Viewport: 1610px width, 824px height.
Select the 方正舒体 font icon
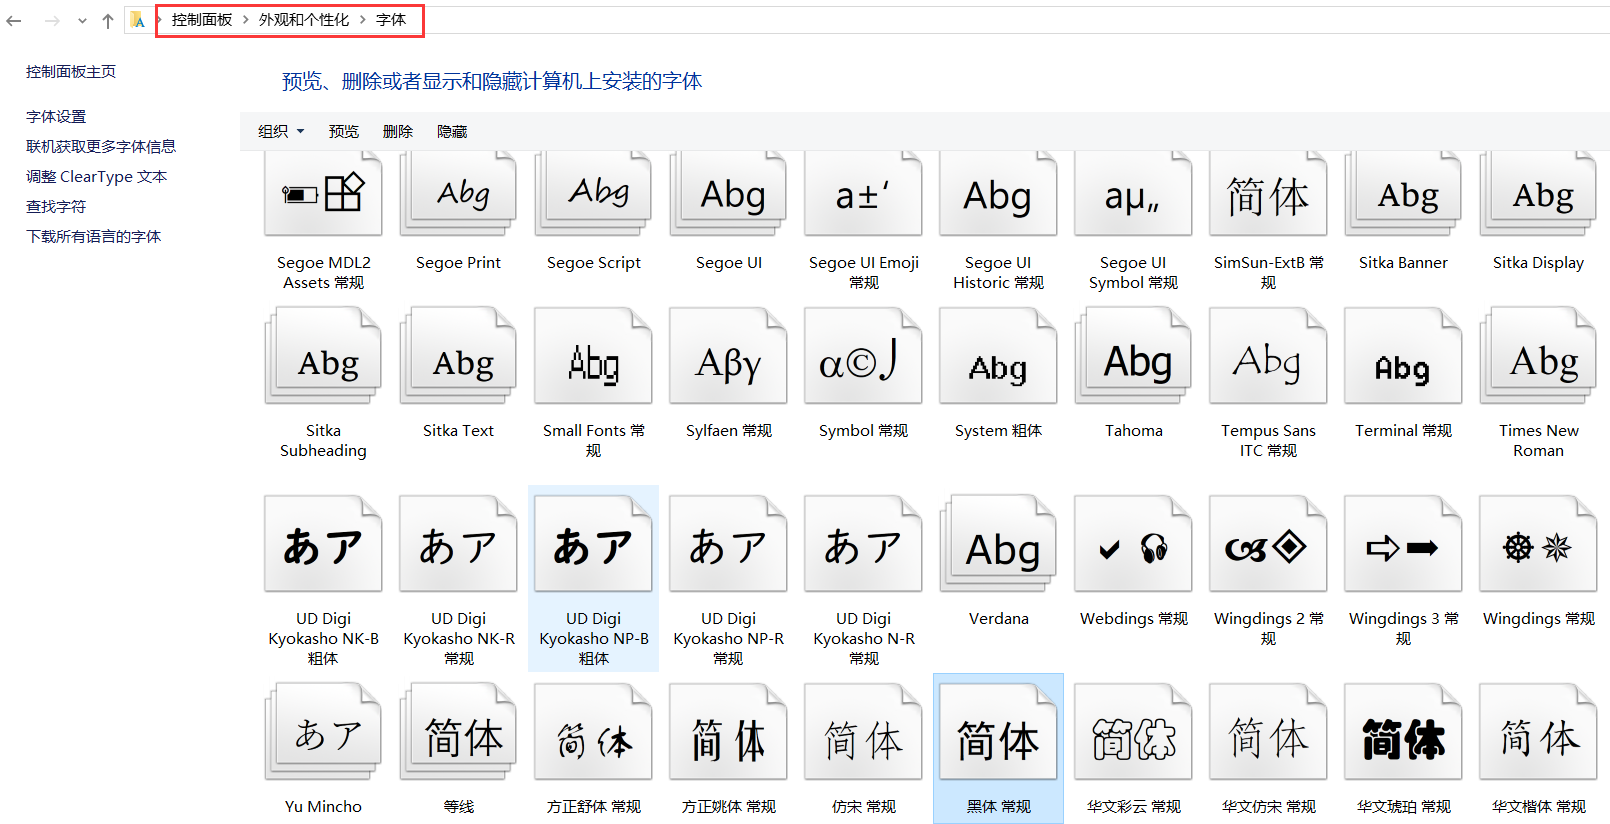(x=593, y=732)
